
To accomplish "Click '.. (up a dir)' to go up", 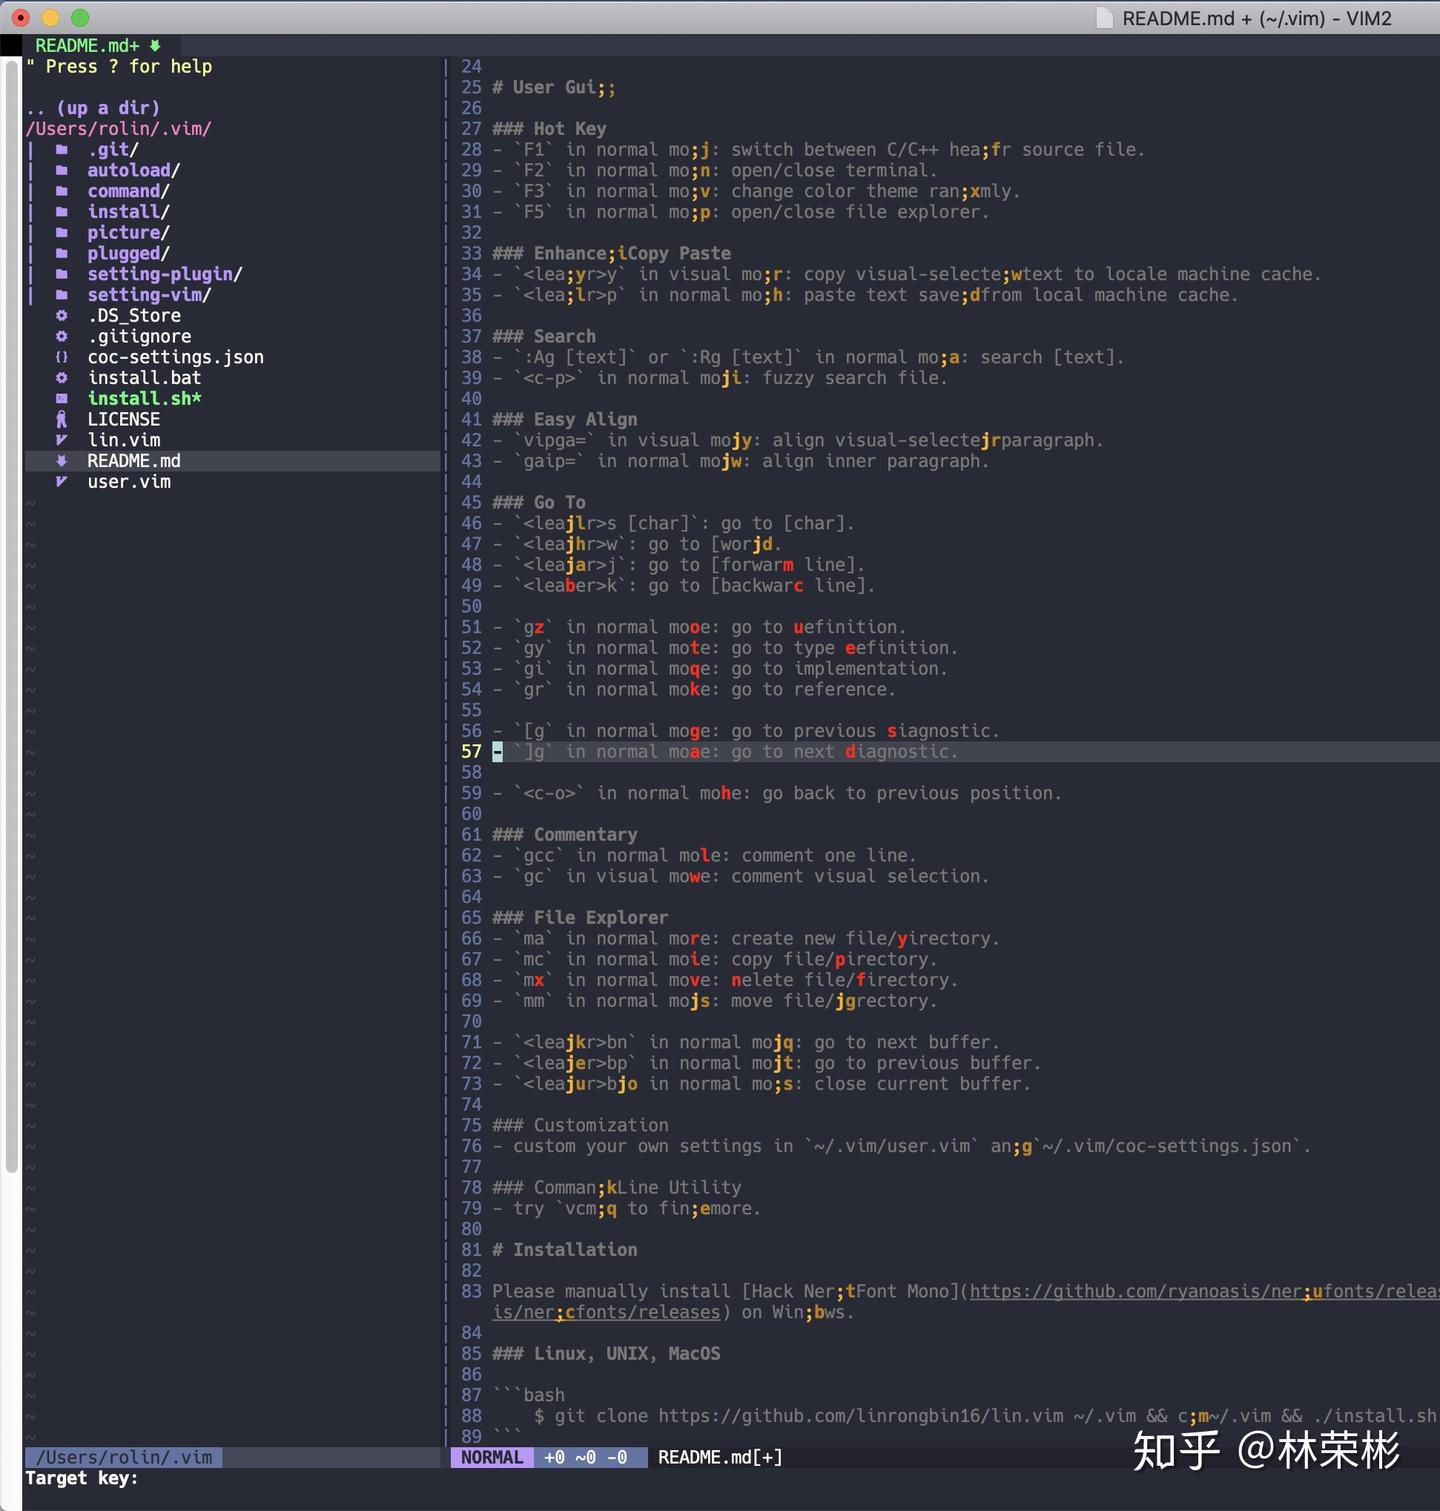I will (x=94, y=107).
